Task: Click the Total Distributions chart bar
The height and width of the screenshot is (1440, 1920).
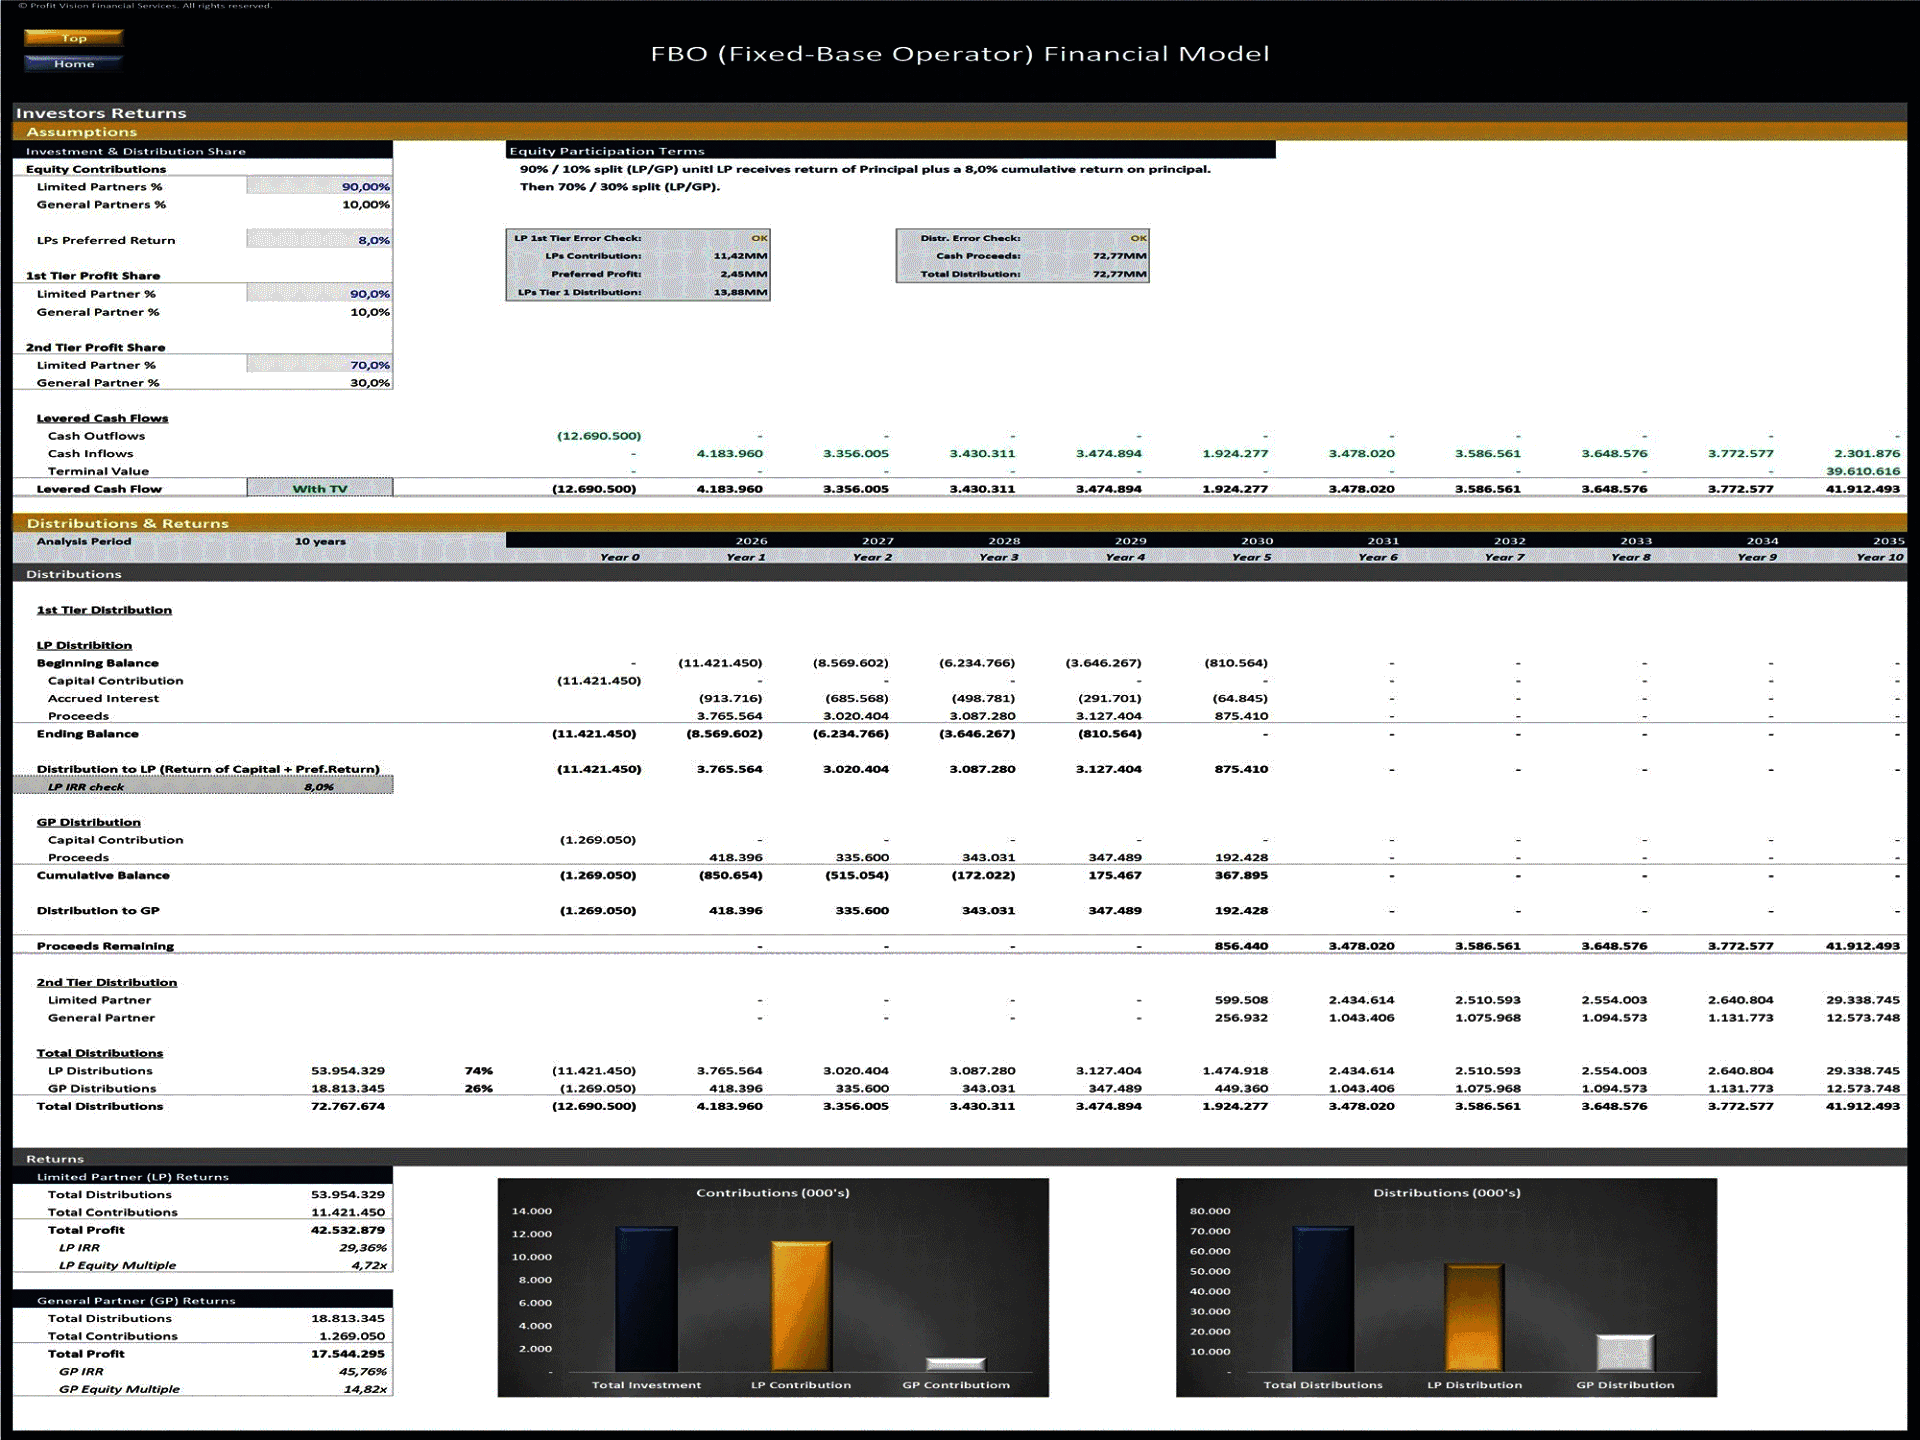Action: [x=1322, y=1298]
